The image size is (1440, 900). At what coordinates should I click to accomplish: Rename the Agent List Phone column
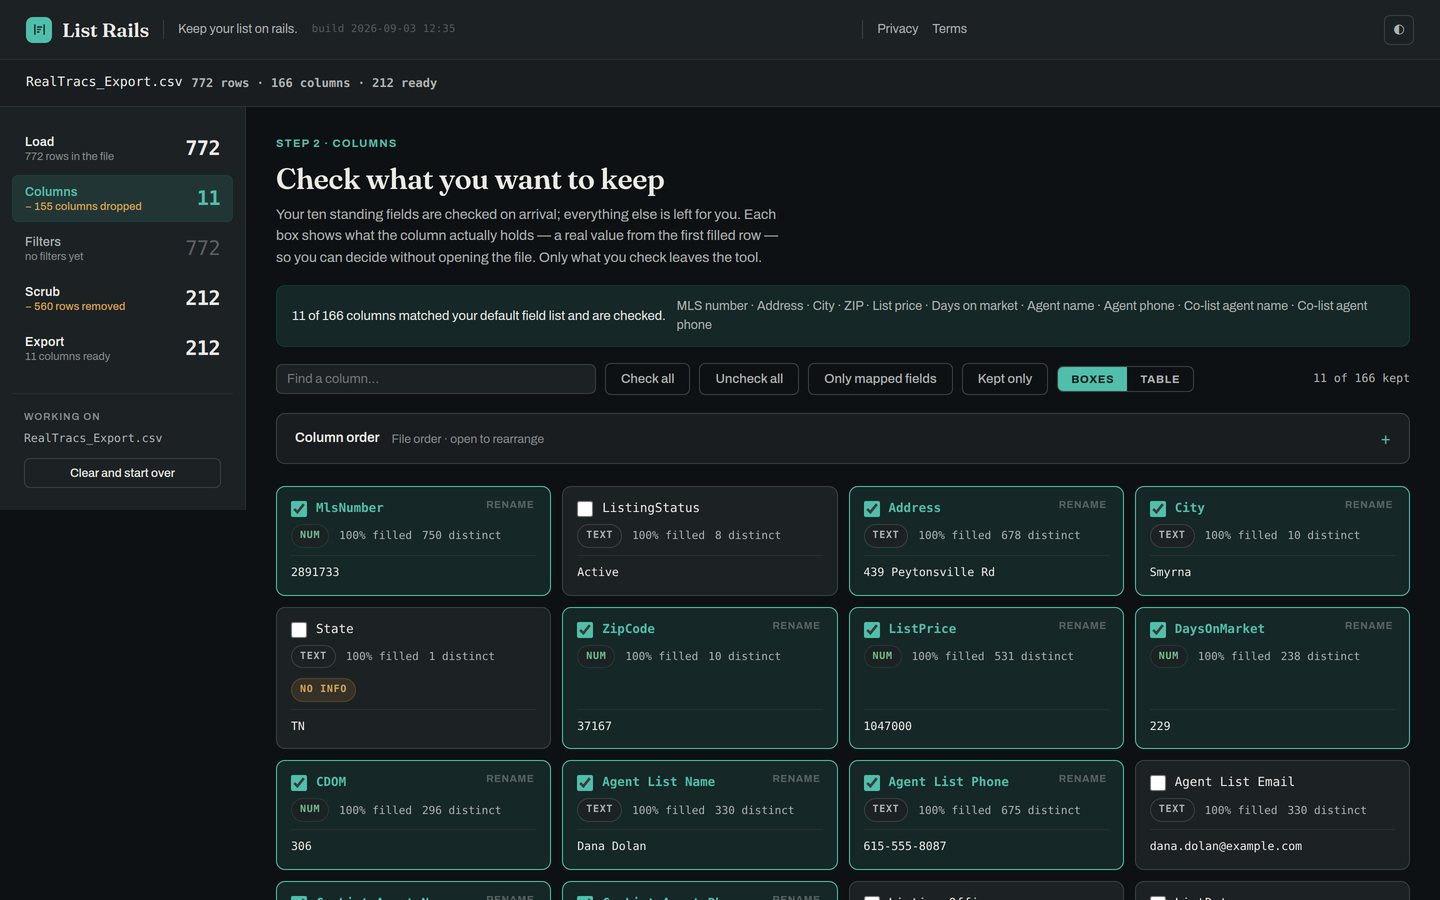point(1082,779)
